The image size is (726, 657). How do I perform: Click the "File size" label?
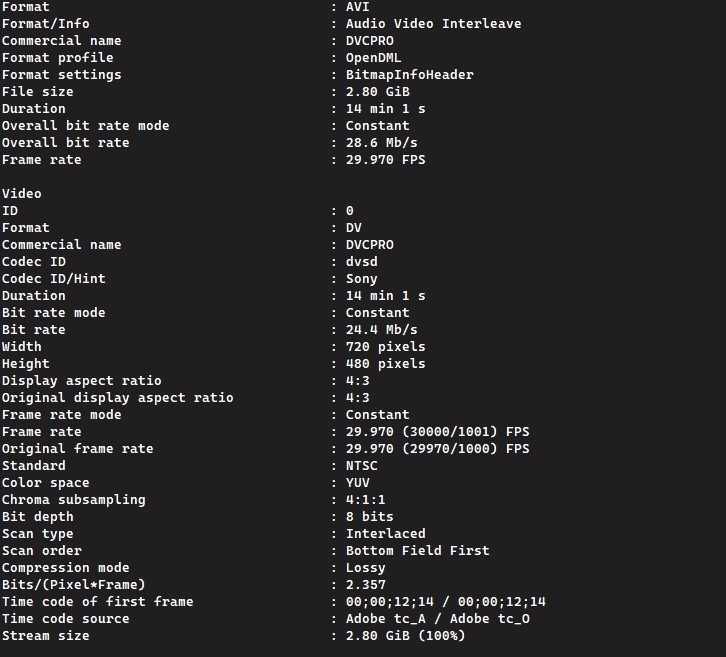[38, 91]
